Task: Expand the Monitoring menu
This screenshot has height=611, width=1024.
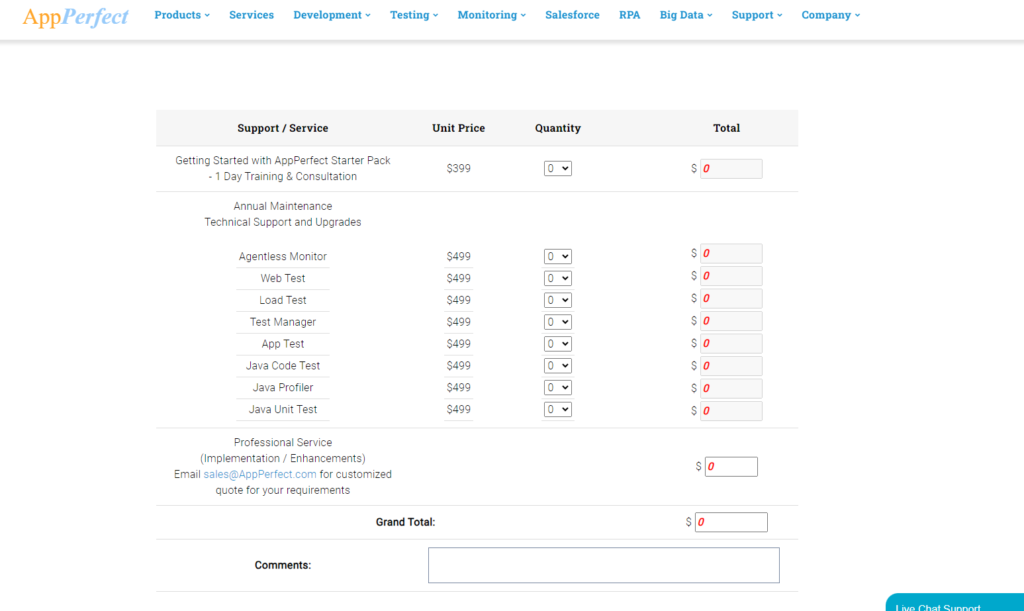Action: pyautogui.click(x=492, y=15)
